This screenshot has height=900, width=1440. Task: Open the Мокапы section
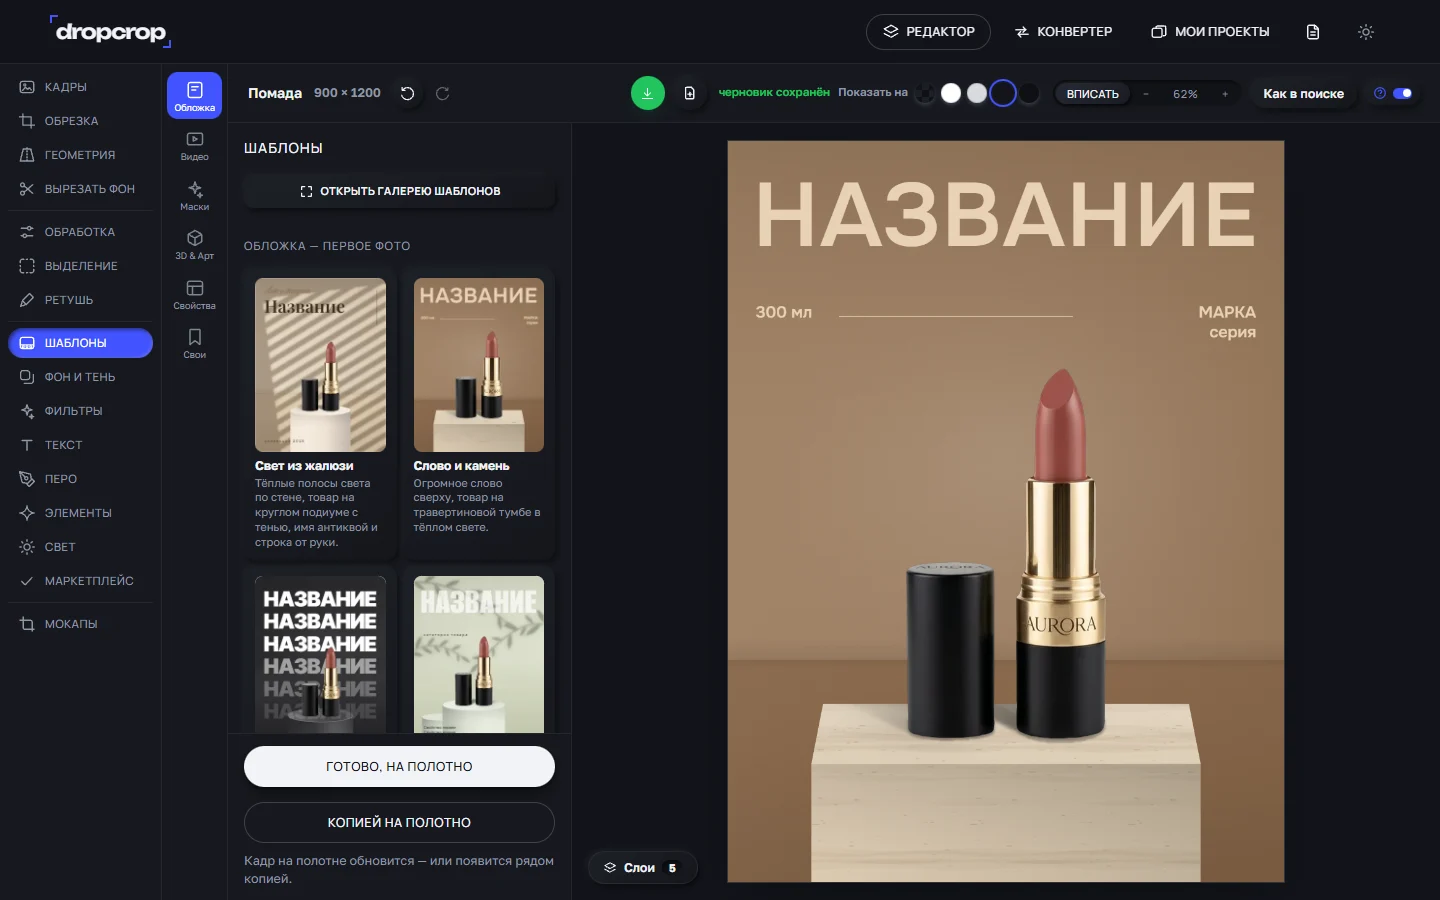pos(80,624)
